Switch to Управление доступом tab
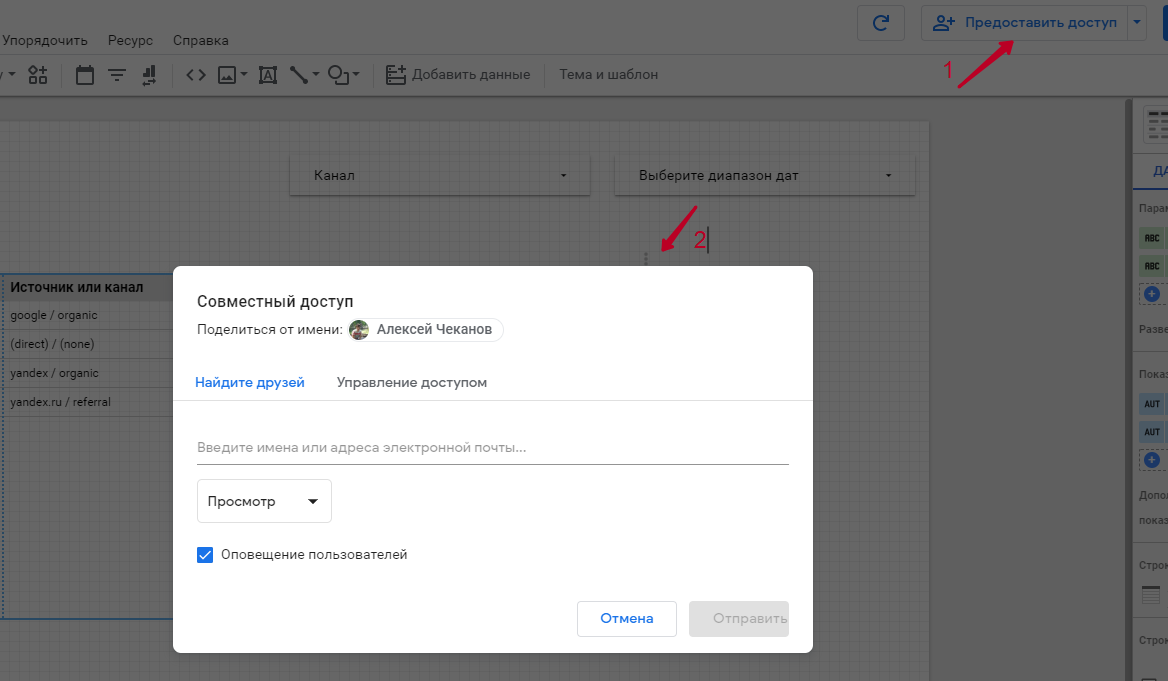This screenshot has width=1168, height=681. pos(411,382)
